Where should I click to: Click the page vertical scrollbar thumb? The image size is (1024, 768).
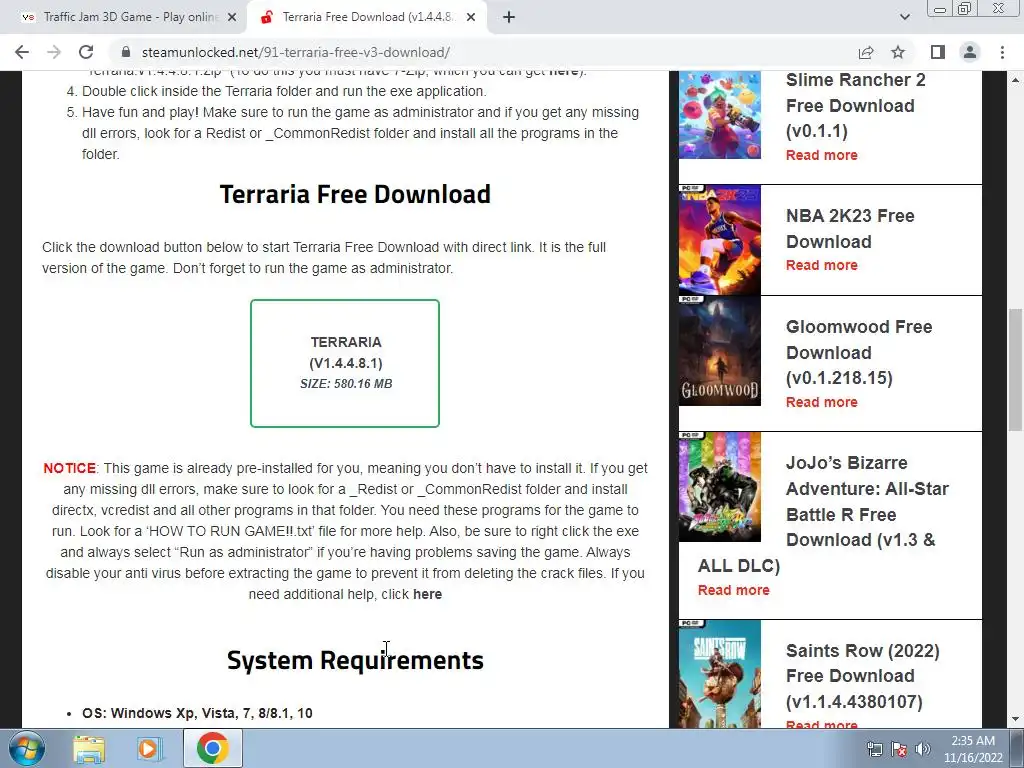click(1015, 370)
